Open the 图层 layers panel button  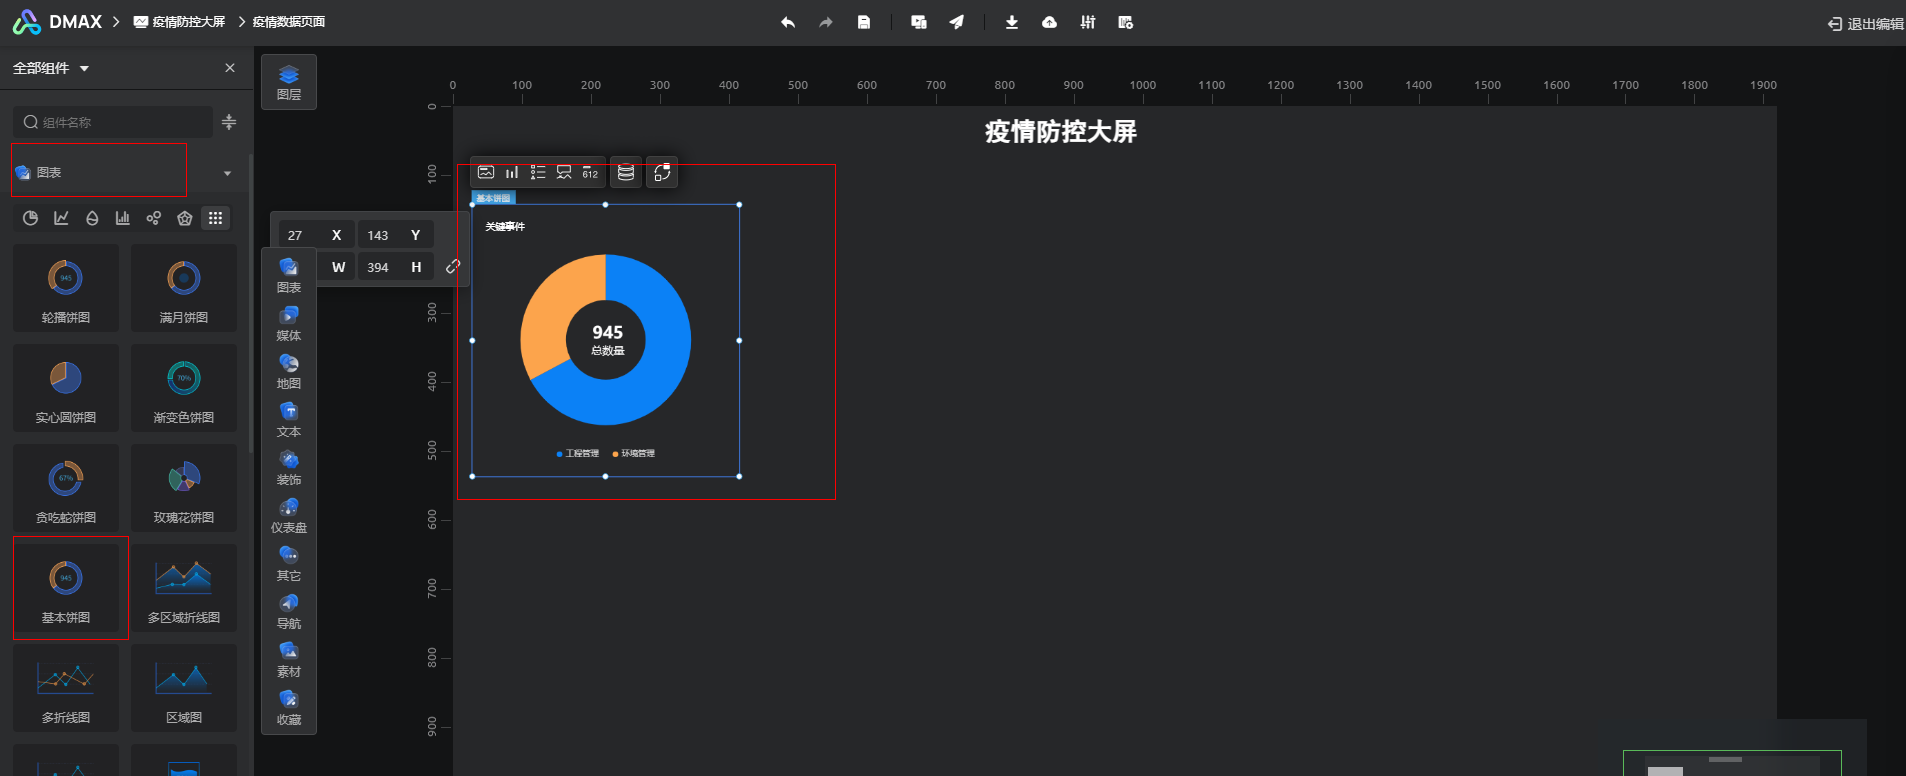(x=289, y=82)
